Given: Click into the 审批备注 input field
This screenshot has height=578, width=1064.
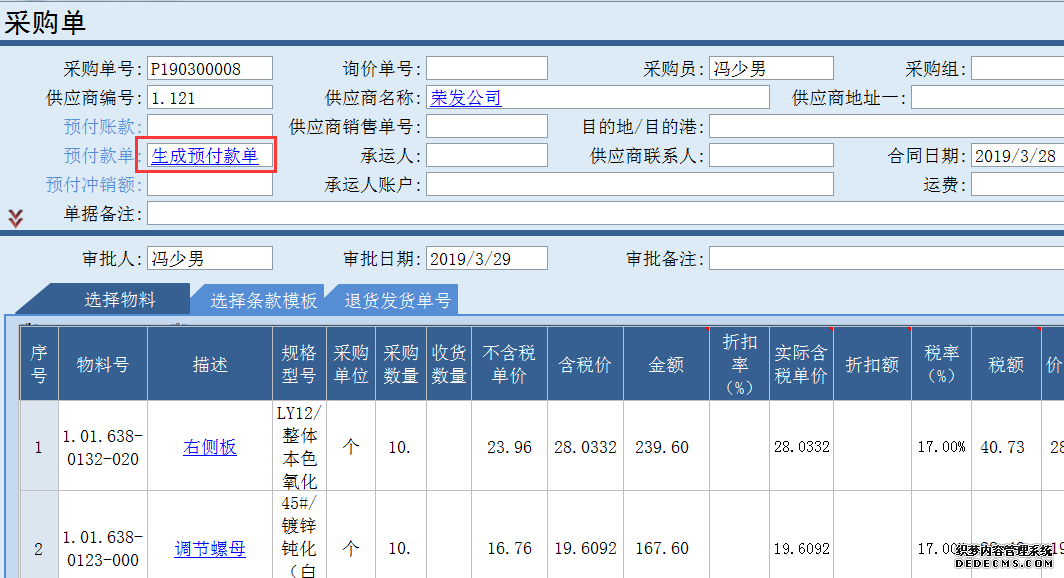Looking at the screenshot, I should point(885,259).
